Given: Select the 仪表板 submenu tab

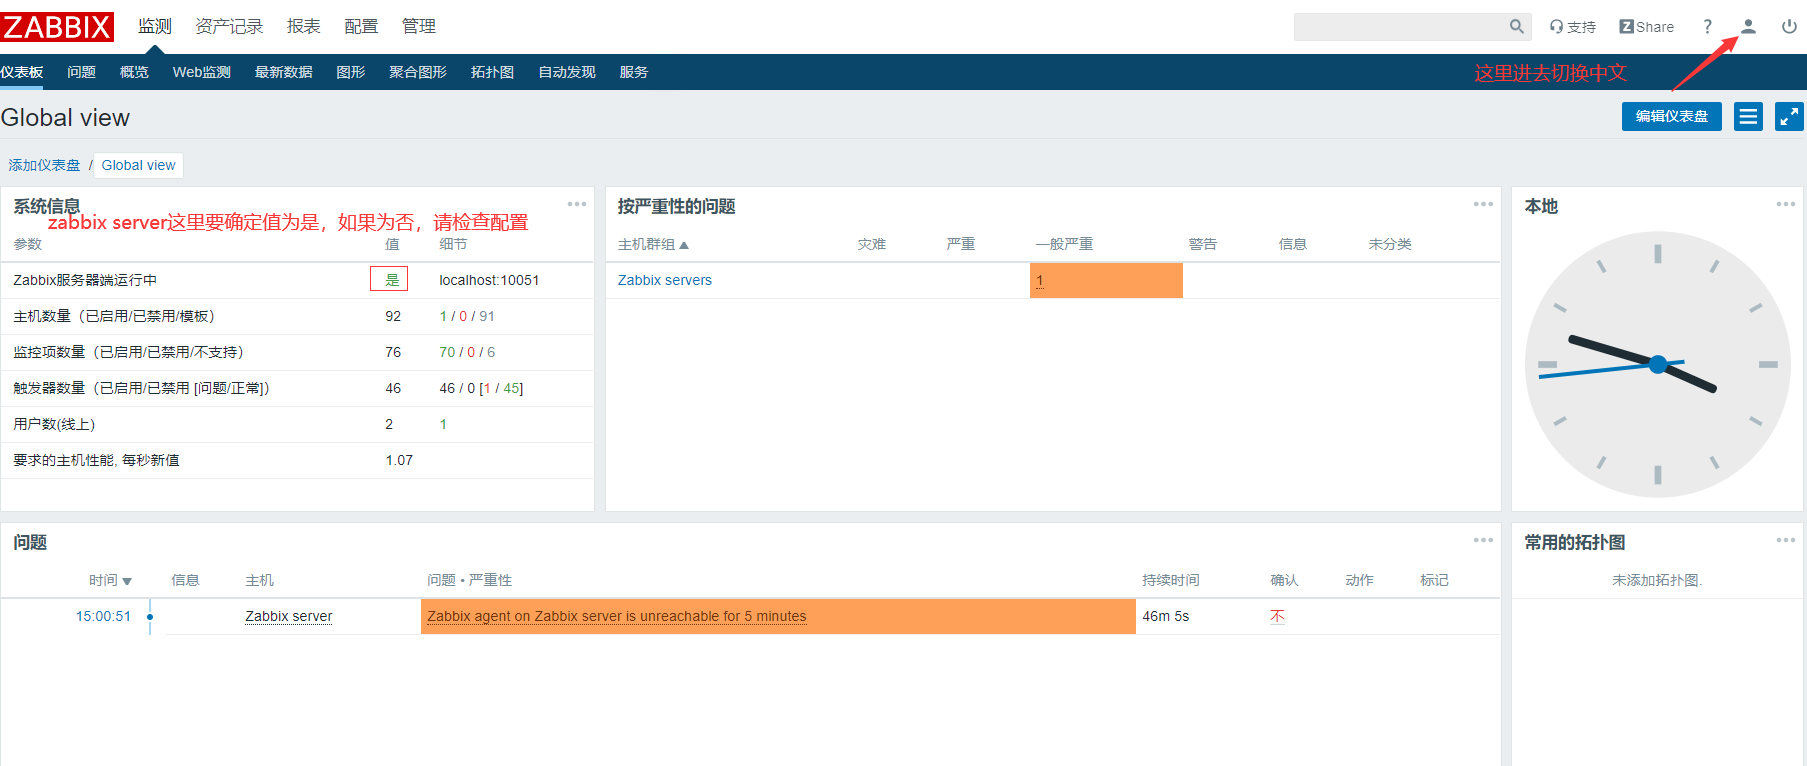Looking at the screenshot, I should (x=22, y=72).
